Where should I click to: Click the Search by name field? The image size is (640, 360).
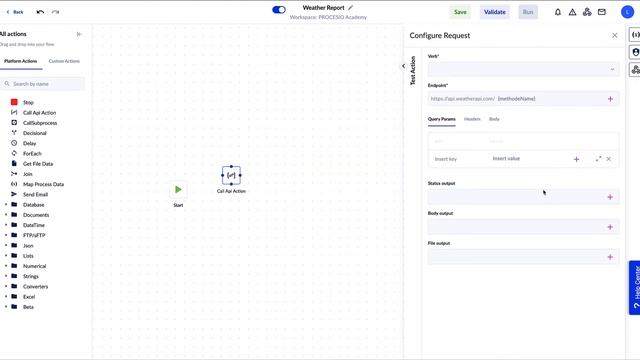[x=42, y=84]
